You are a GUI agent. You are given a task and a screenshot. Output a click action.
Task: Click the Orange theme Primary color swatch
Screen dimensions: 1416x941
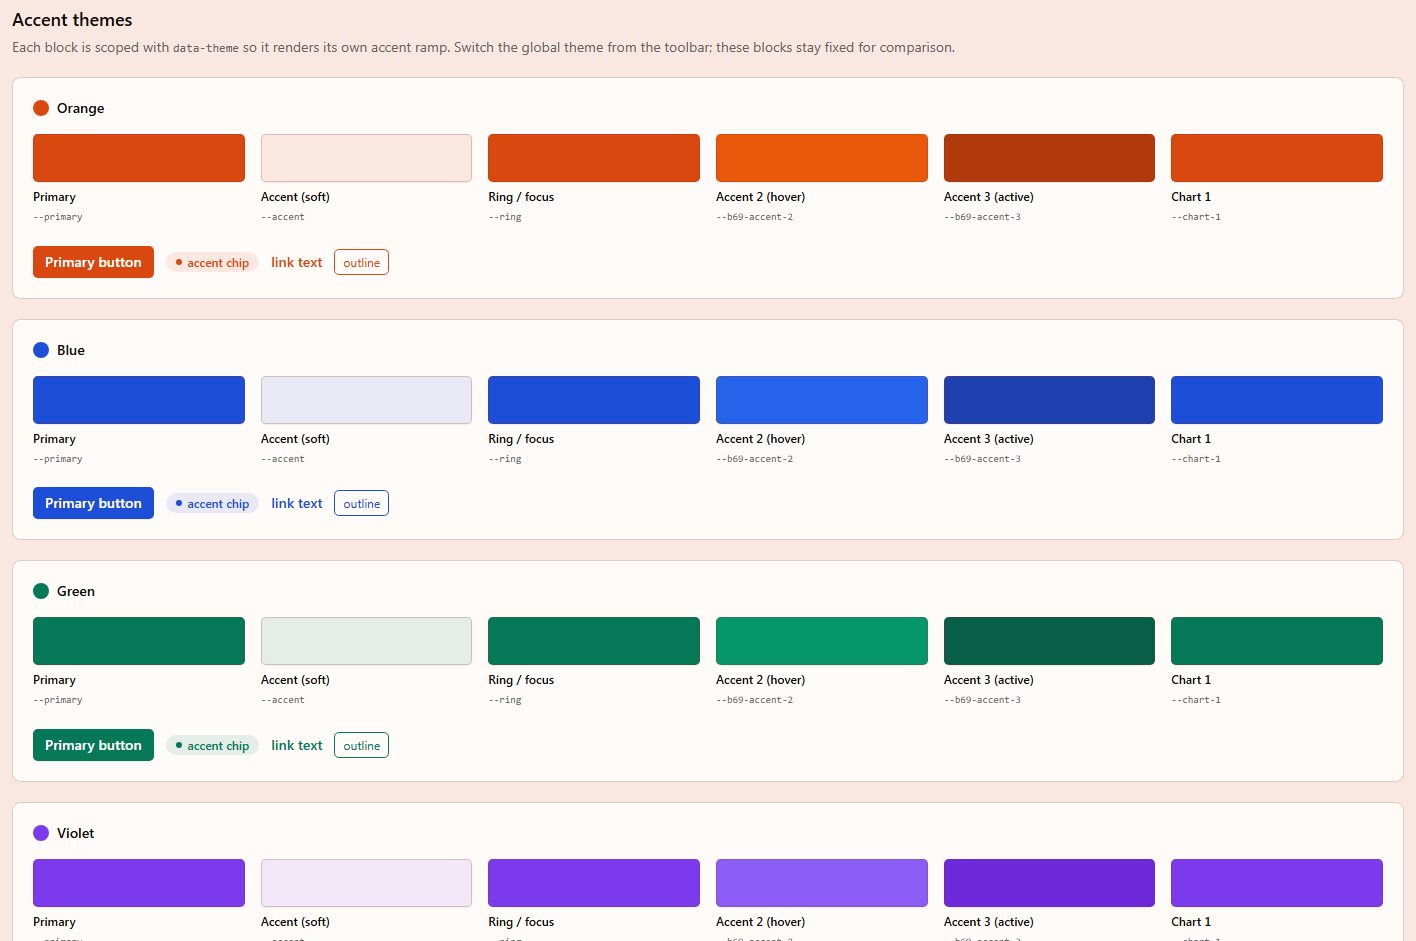(139, 158)
